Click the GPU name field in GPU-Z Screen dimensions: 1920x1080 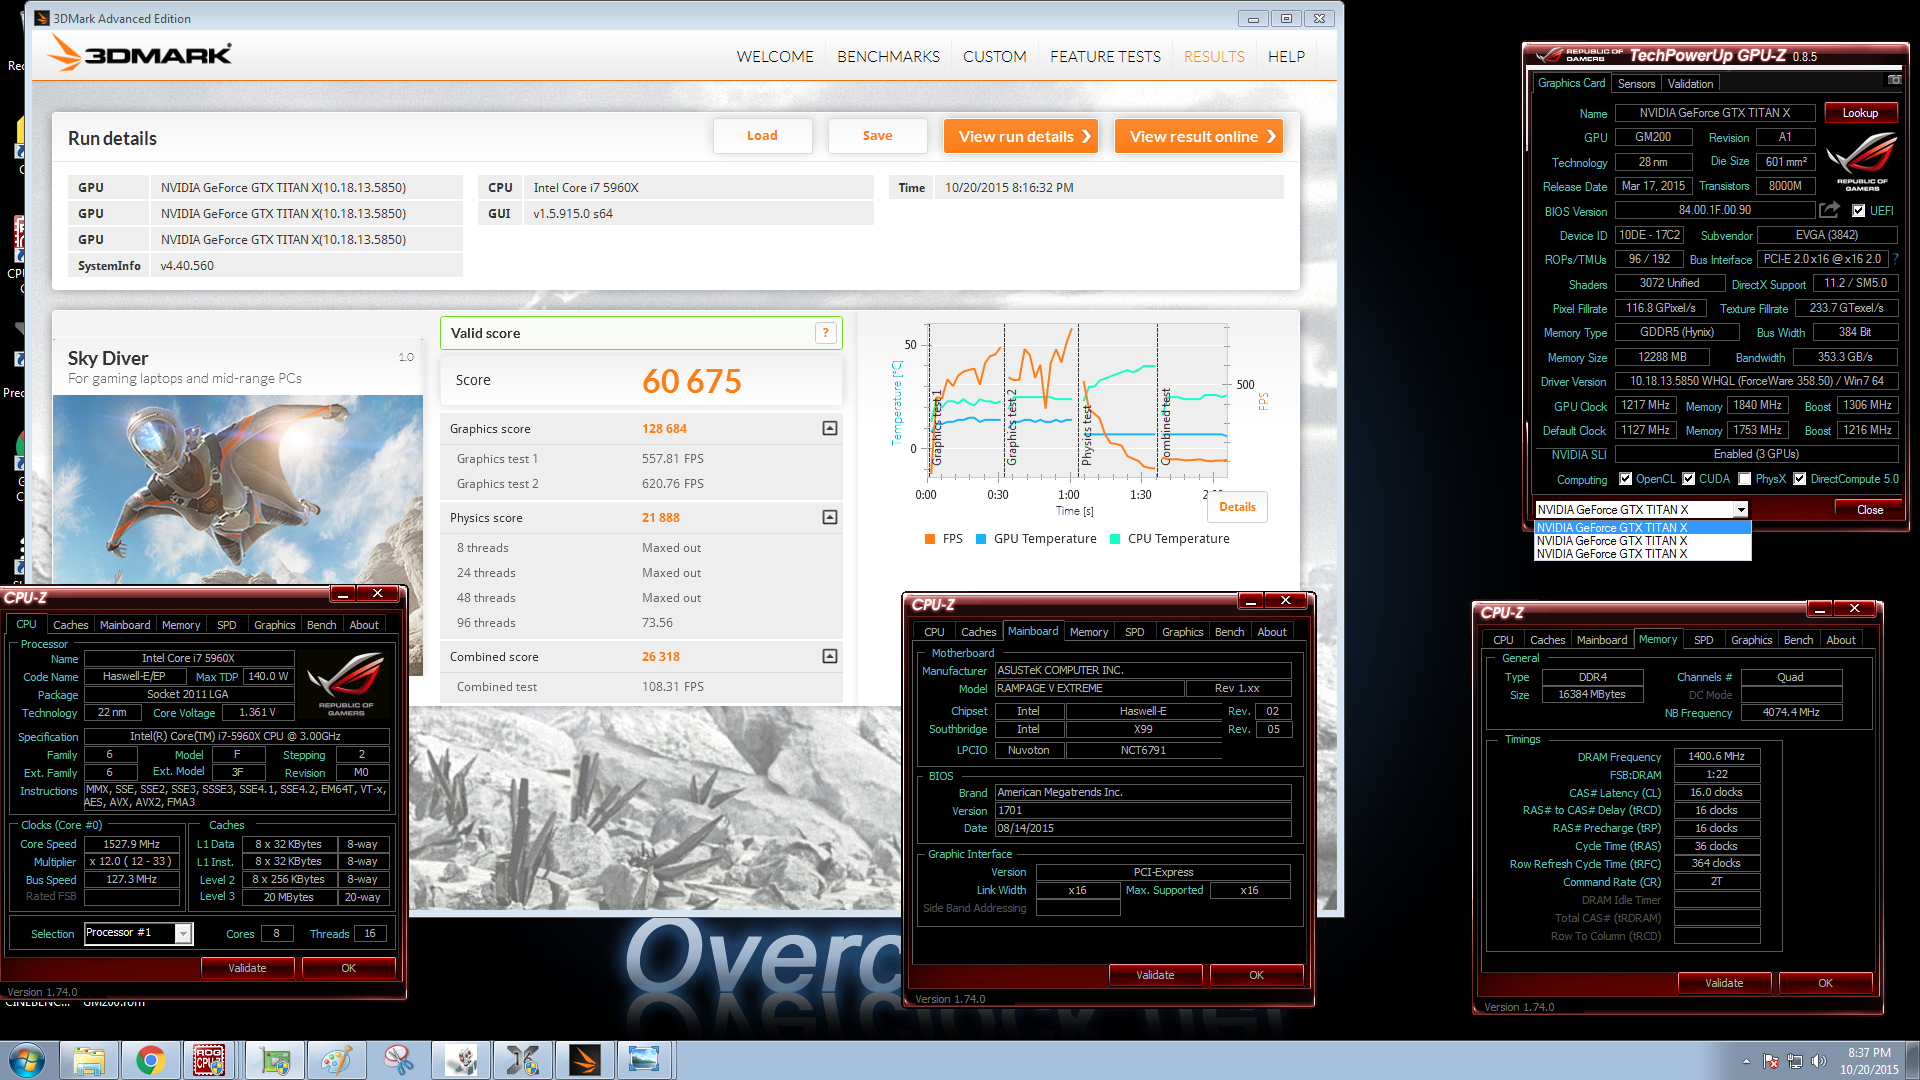[1714, 113]
